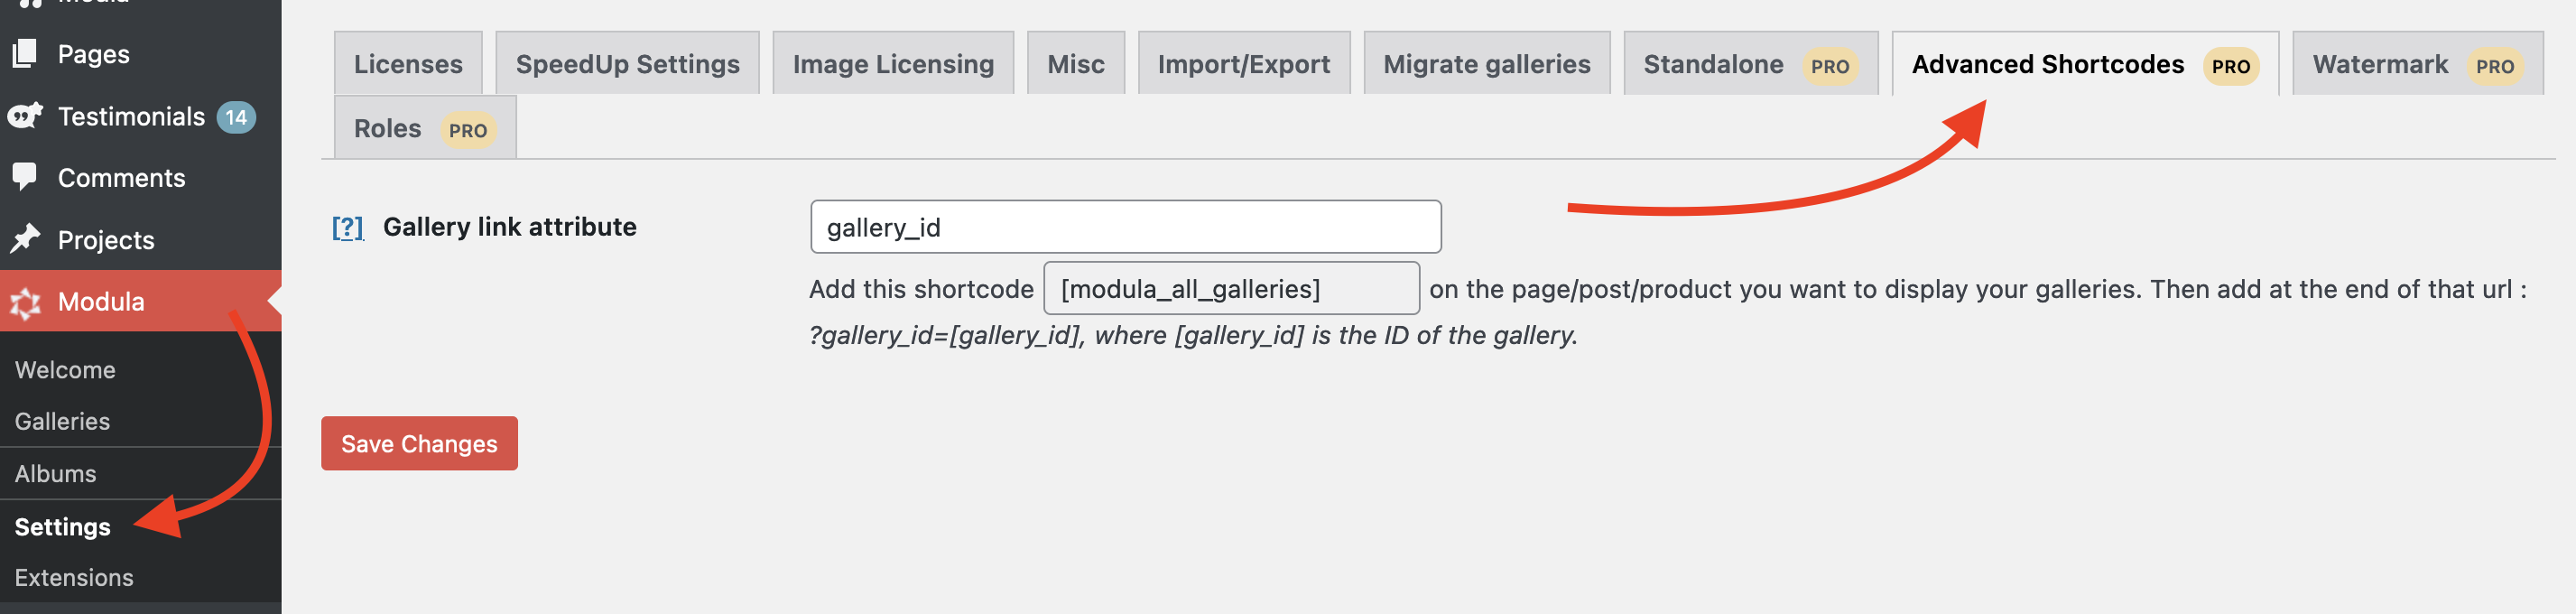Focus the Gallery link attribute field

(1125, 227)
